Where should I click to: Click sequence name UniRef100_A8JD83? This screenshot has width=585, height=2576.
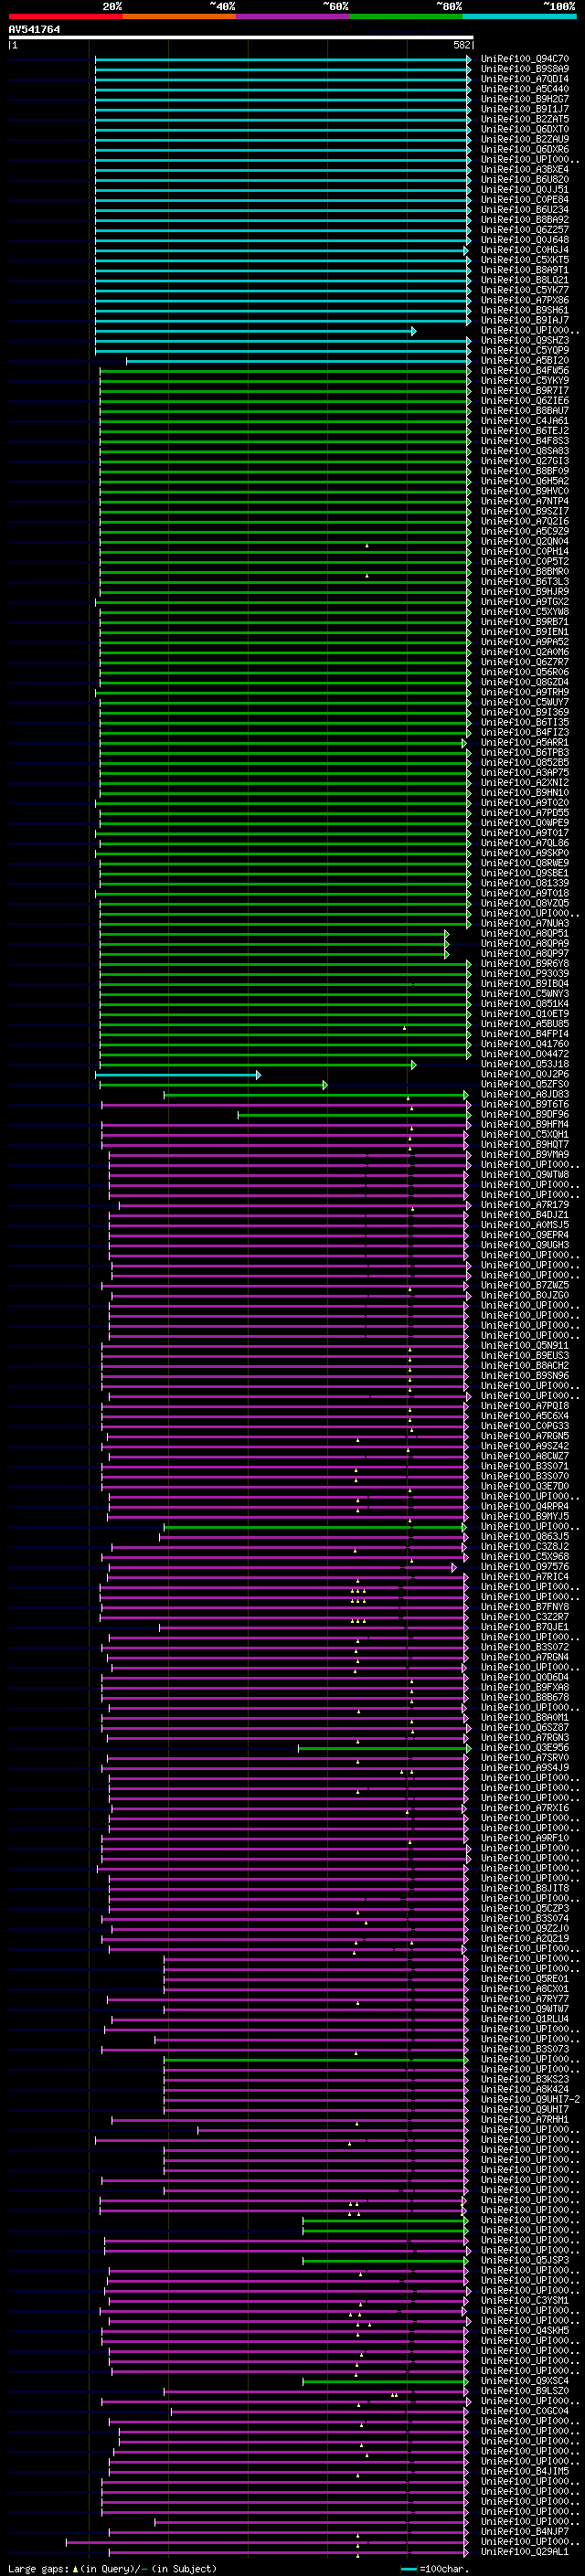[x=525, y=1094]
